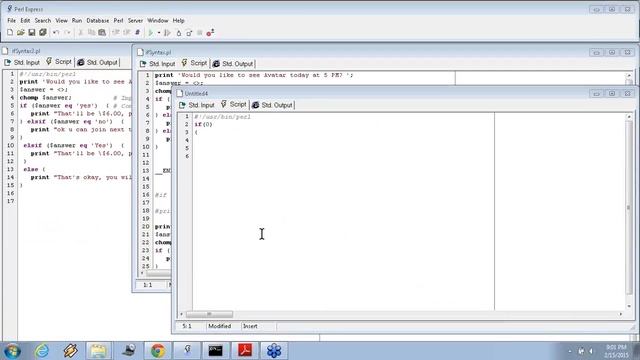Screen dimensions: 640x360
Task: Click the Indent icon in toolbar
Action: (x=127, y=32)
